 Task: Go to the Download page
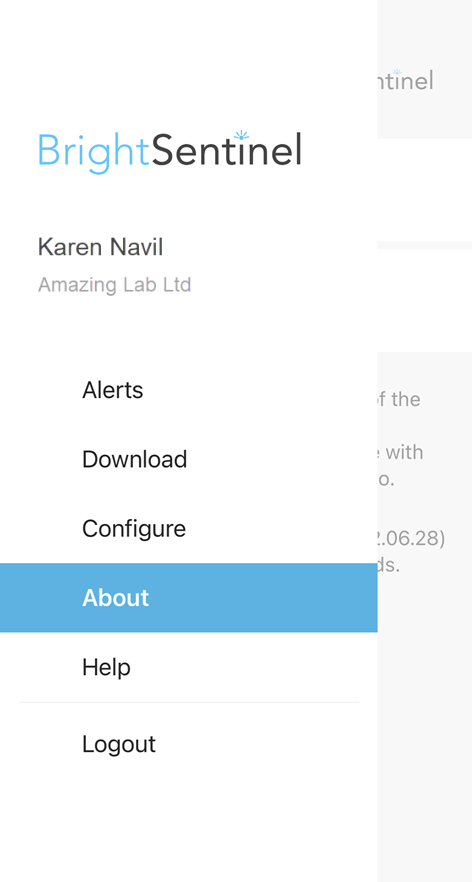(188, 460)
